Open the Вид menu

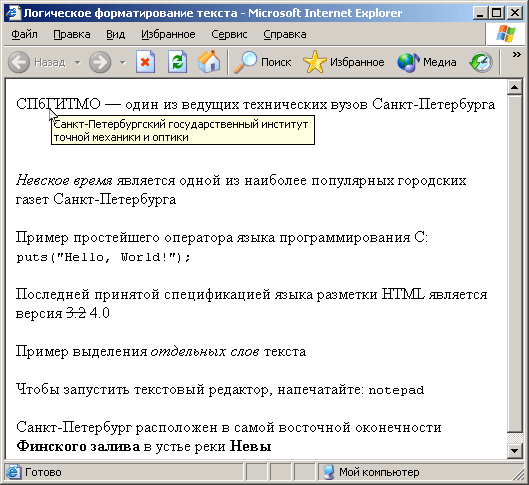click(115, 34)
